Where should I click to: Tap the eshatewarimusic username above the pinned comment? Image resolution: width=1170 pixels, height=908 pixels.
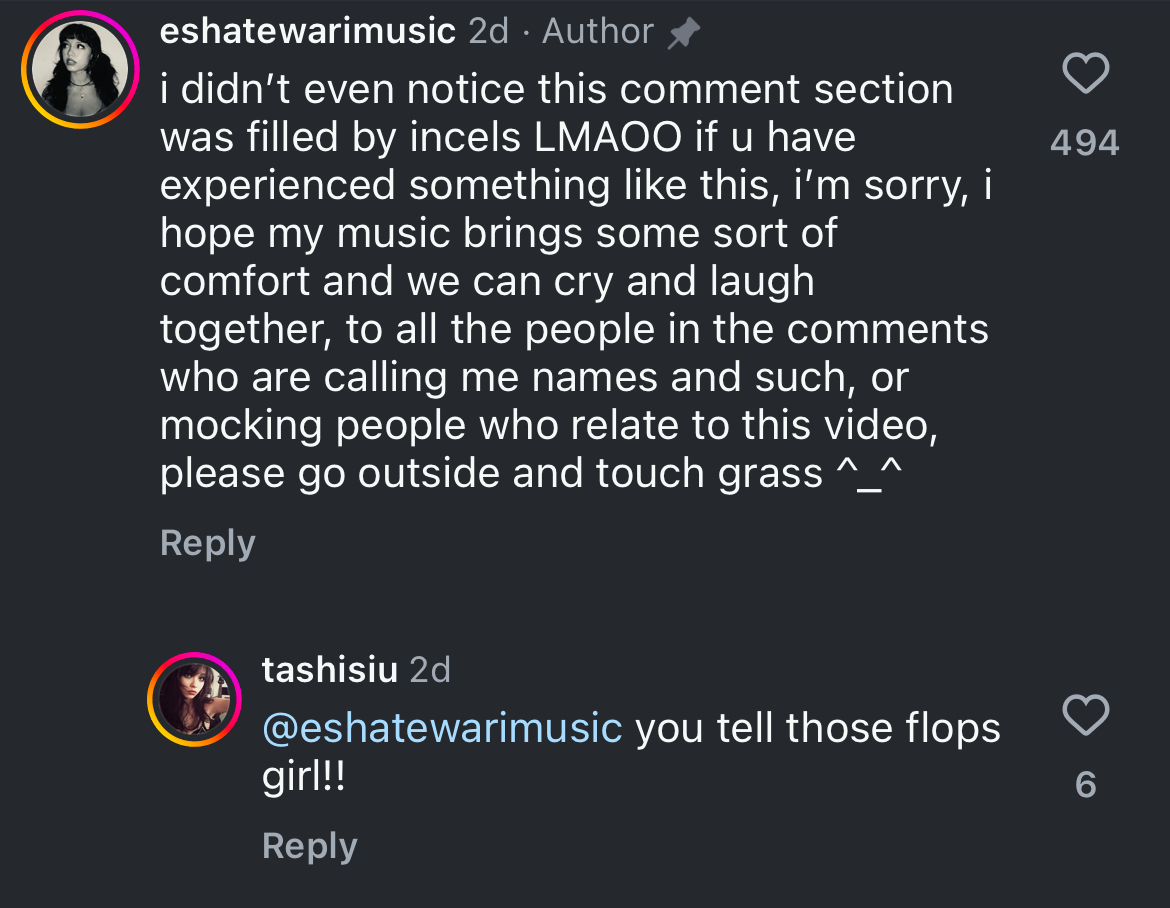pyautogui.click(x=308, y=32)
